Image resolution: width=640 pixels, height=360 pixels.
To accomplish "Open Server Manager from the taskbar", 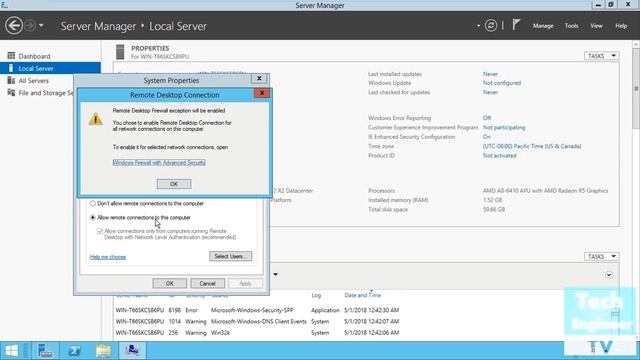I will [x=45, y=351].
